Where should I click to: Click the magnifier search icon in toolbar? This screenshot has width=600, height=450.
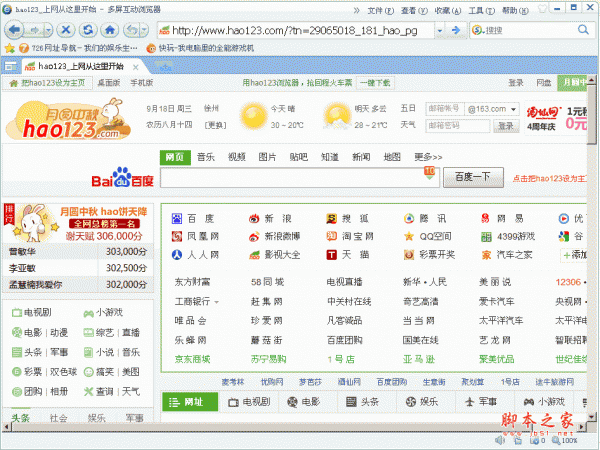pyautogui.click(x=583, y=29)
